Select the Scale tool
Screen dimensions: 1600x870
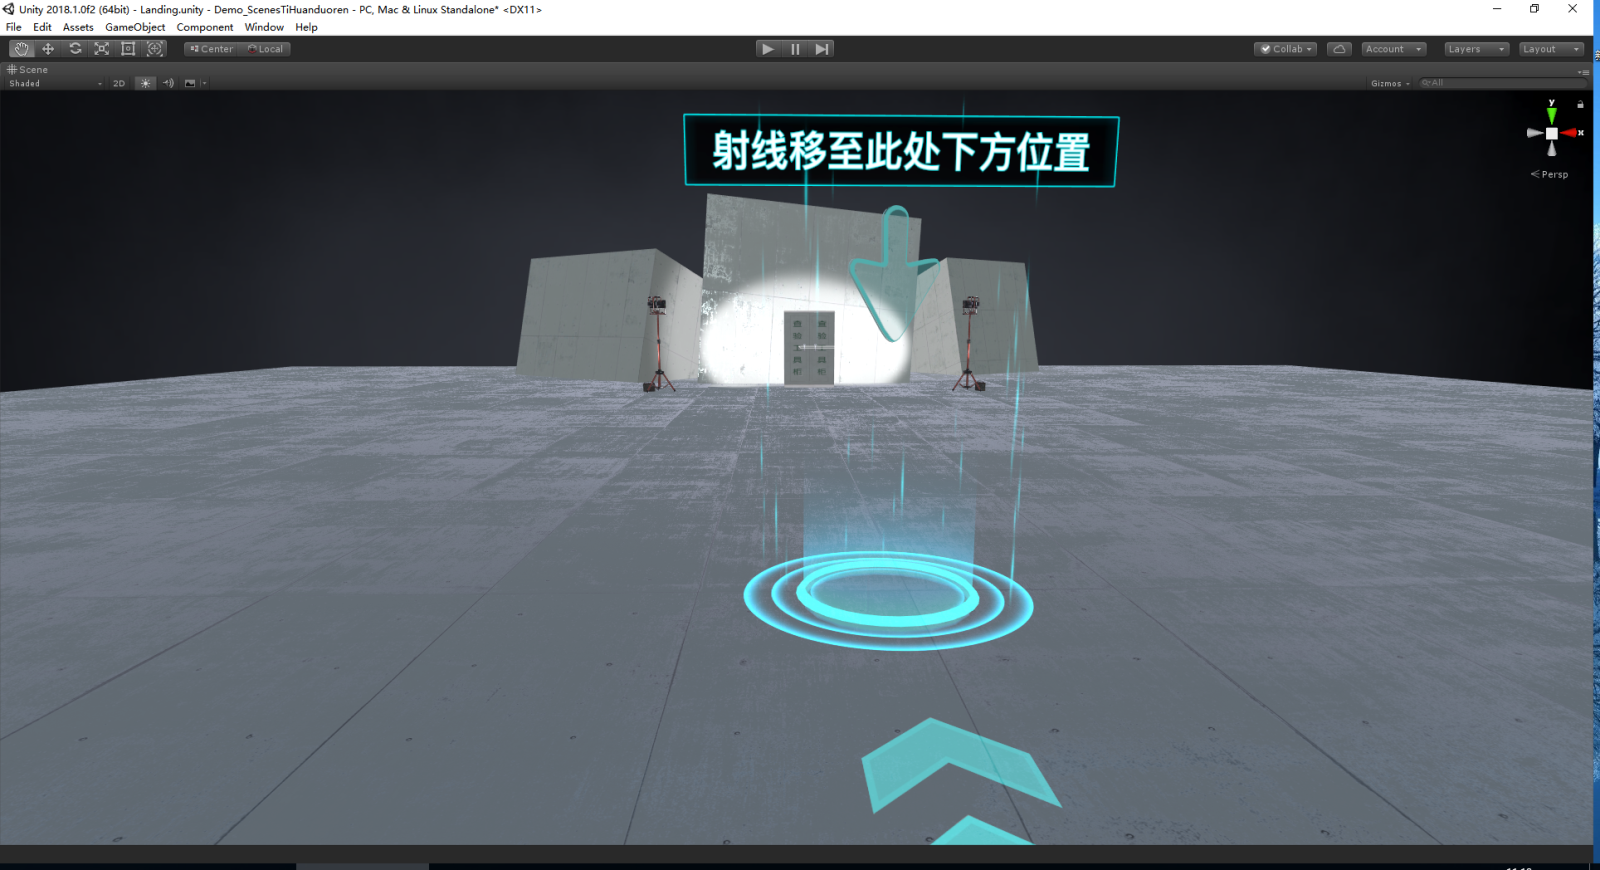click(x=101, y=49)
